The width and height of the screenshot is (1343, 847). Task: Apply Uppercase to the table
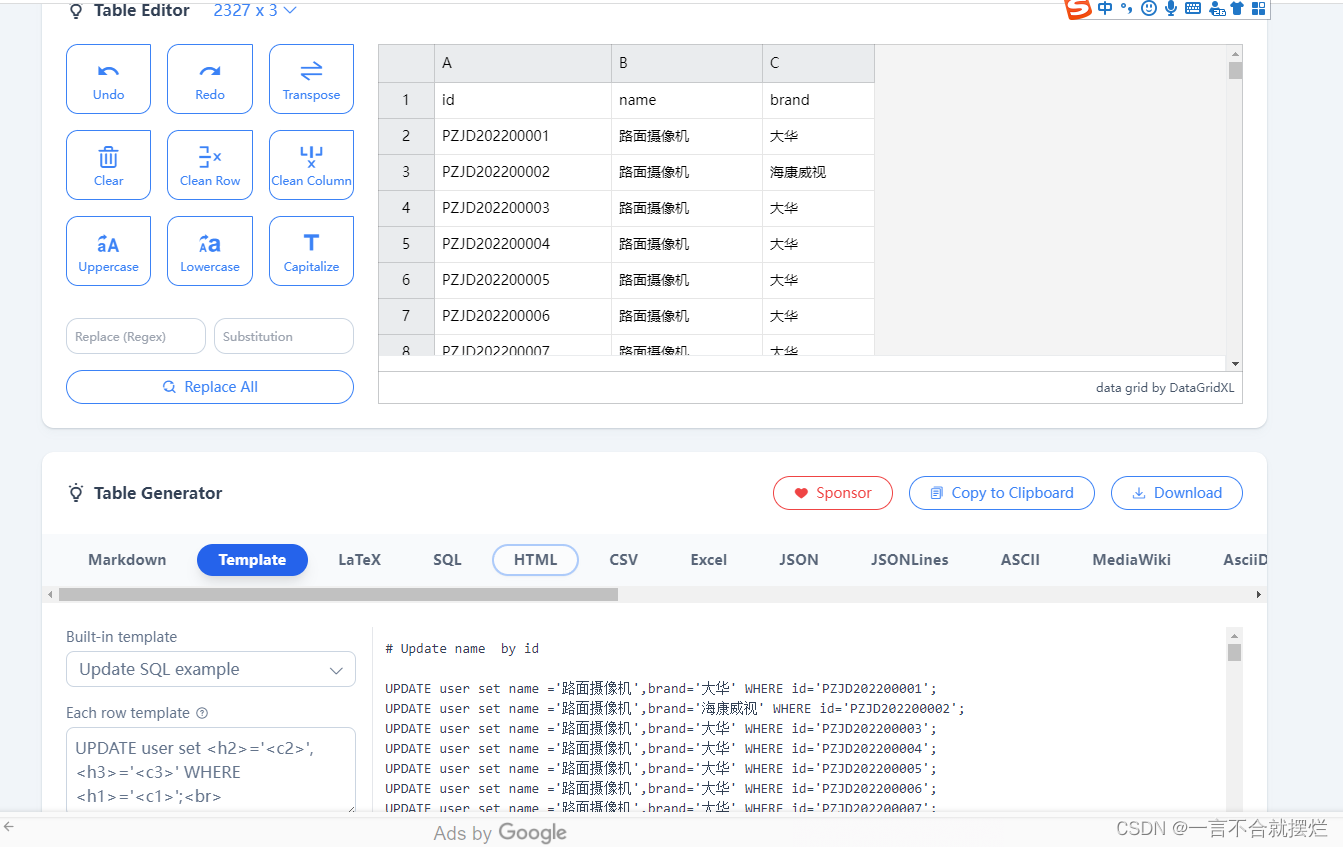coord(108,250)
